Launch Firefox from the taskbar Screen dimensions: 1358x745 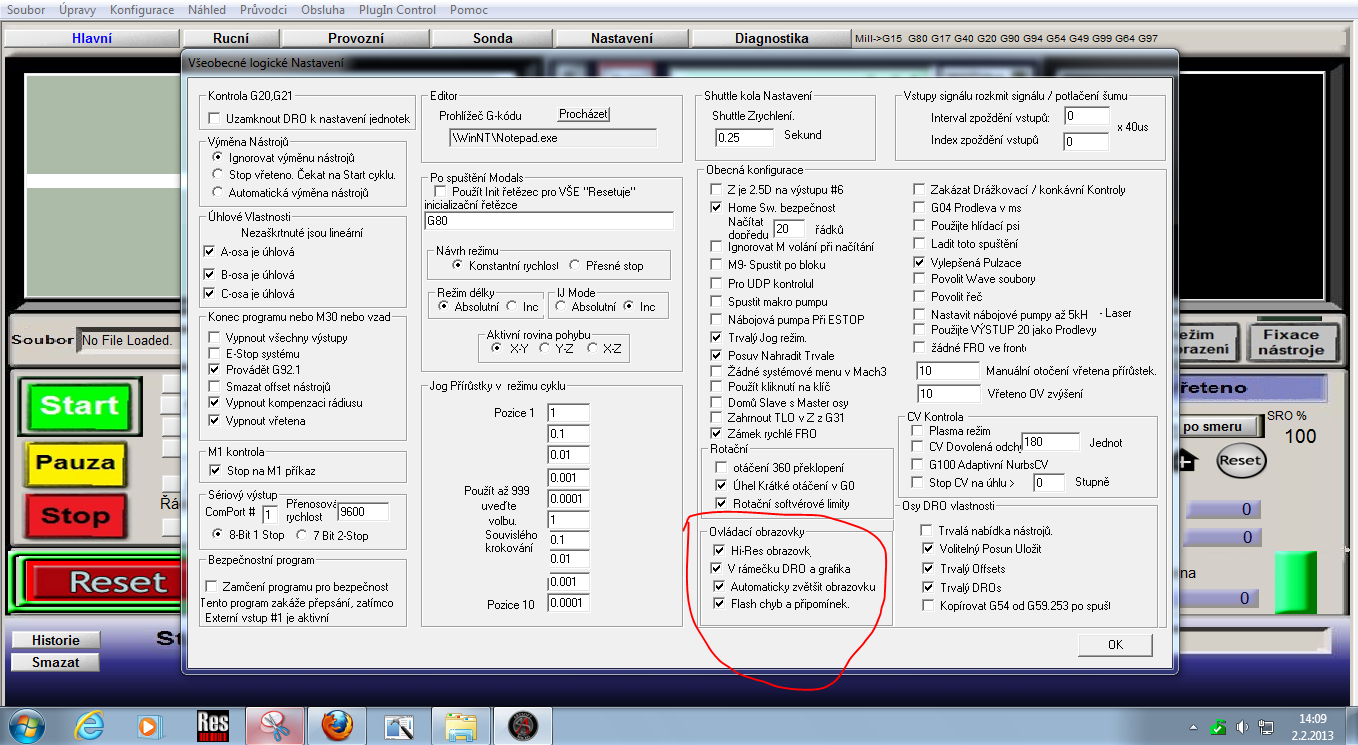[x=337, y=724]
